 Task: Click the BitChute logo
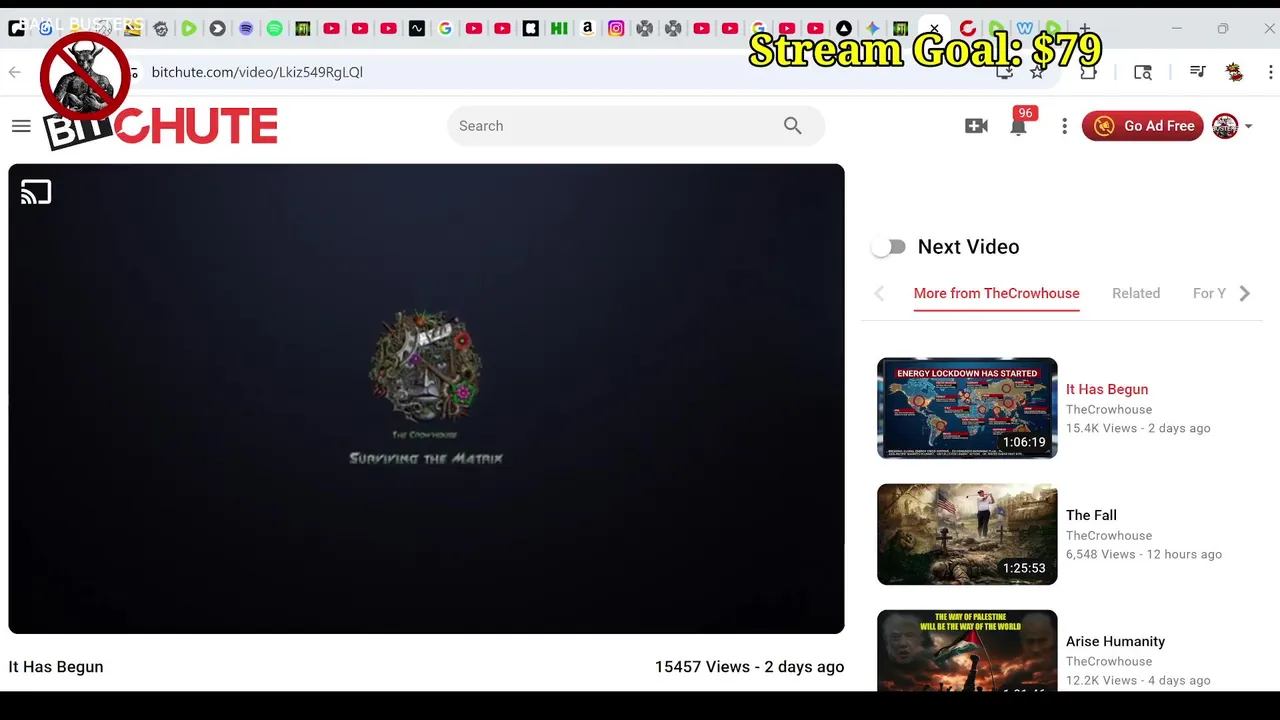160,127
